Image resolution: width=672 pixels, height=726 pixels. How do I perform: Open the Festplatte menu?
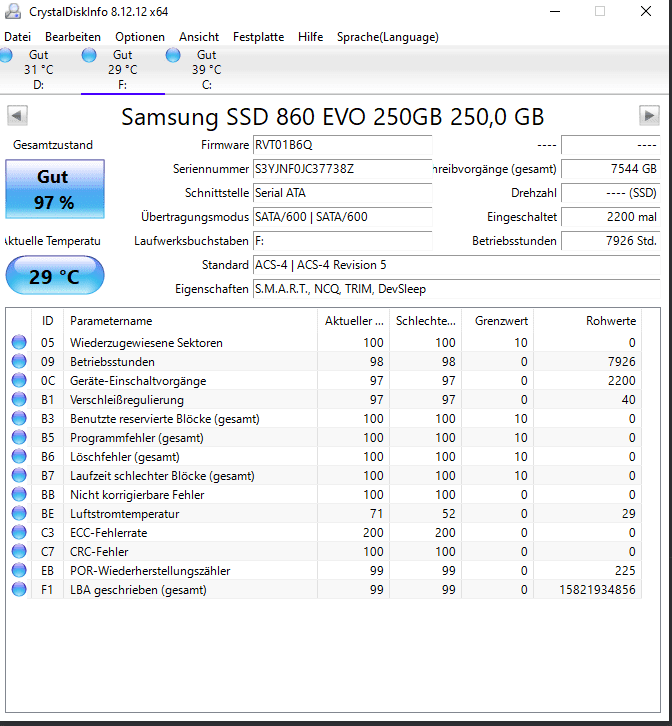coord(258,37)
